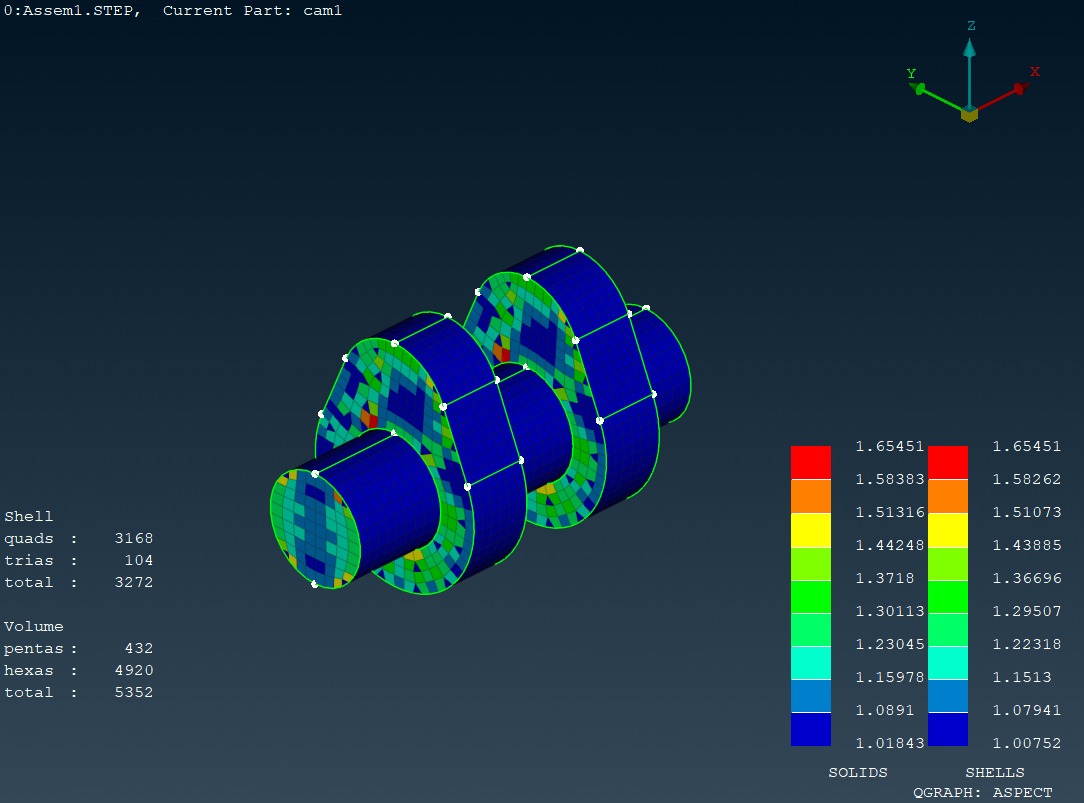Click the 'Shell' heading in the statistics

coord(28,516)
